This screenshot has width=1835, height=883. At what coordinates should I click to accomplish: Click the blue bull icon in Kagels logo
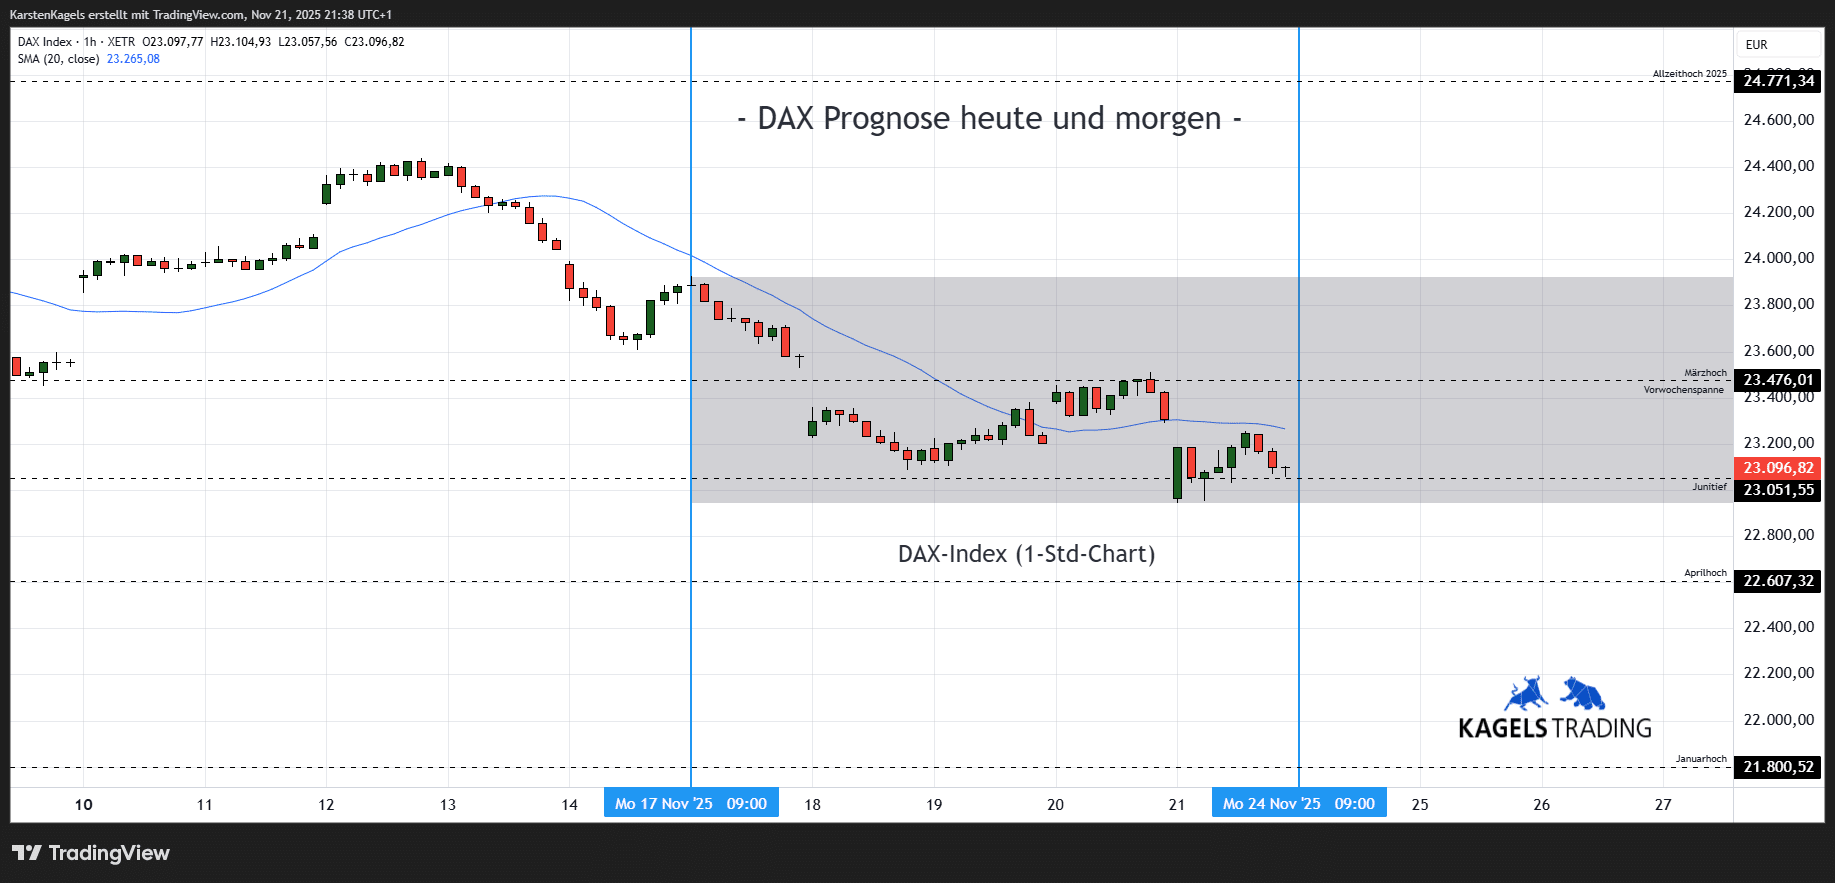[1526, 694]
